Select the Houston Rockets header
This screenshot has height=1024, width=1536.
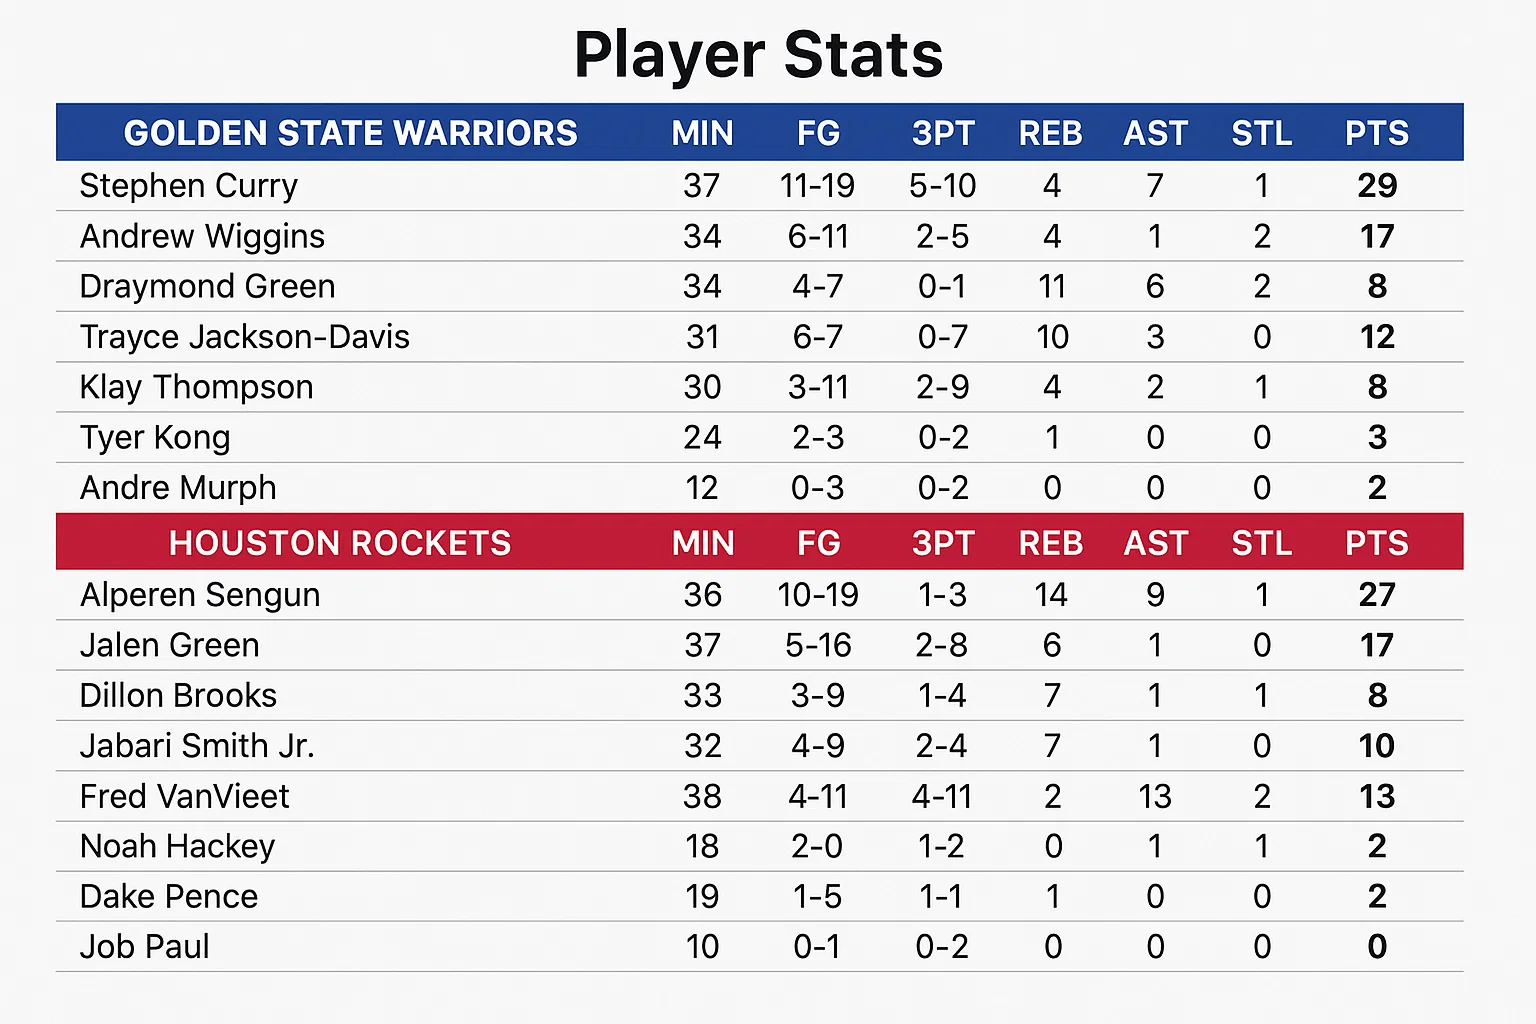click(340, 543)
